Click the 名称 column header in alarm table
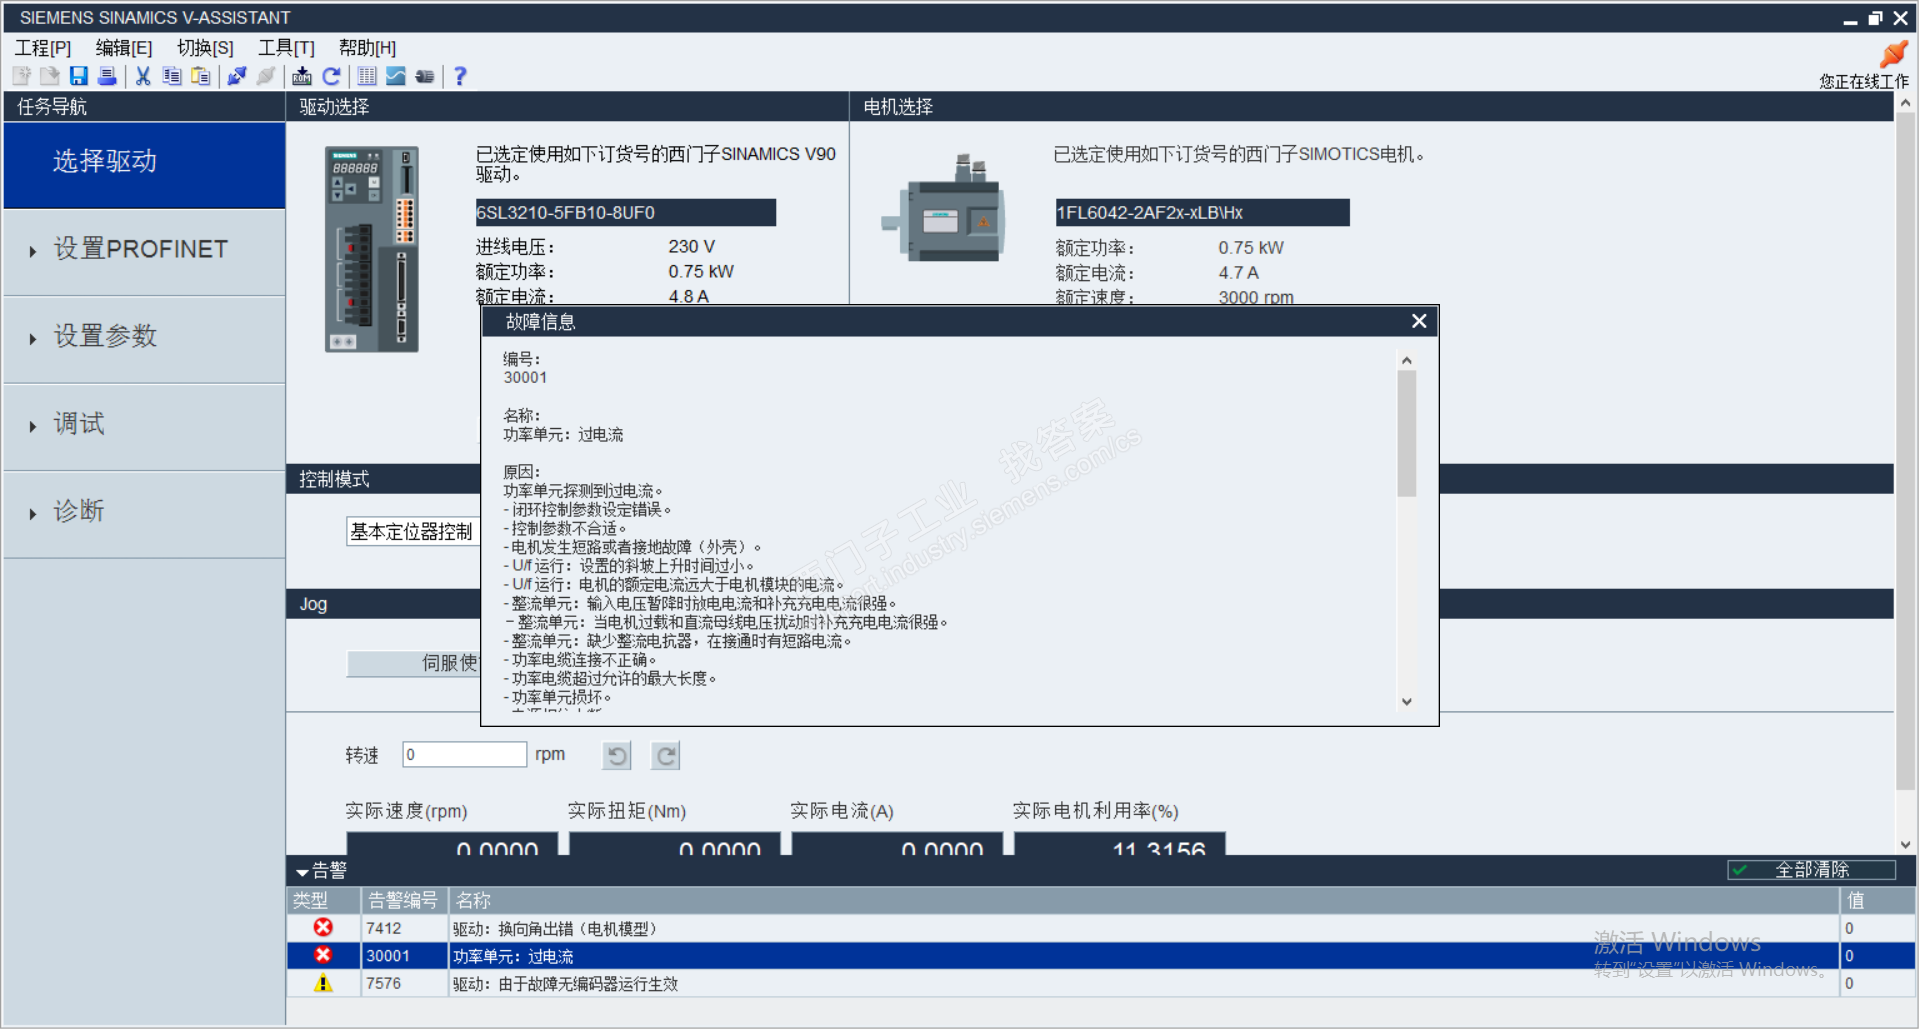Image resolution: width=1920 pixels, height=1030 pixels. coord(1144,901)
